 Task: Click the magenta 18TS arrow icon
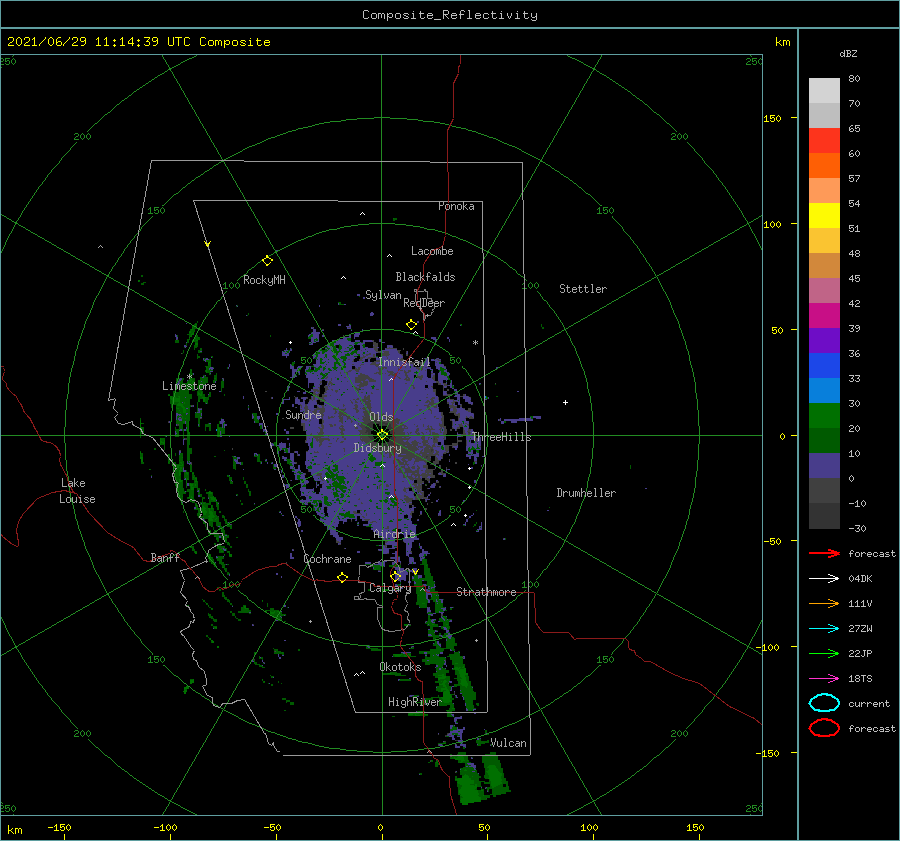[824, 679]
